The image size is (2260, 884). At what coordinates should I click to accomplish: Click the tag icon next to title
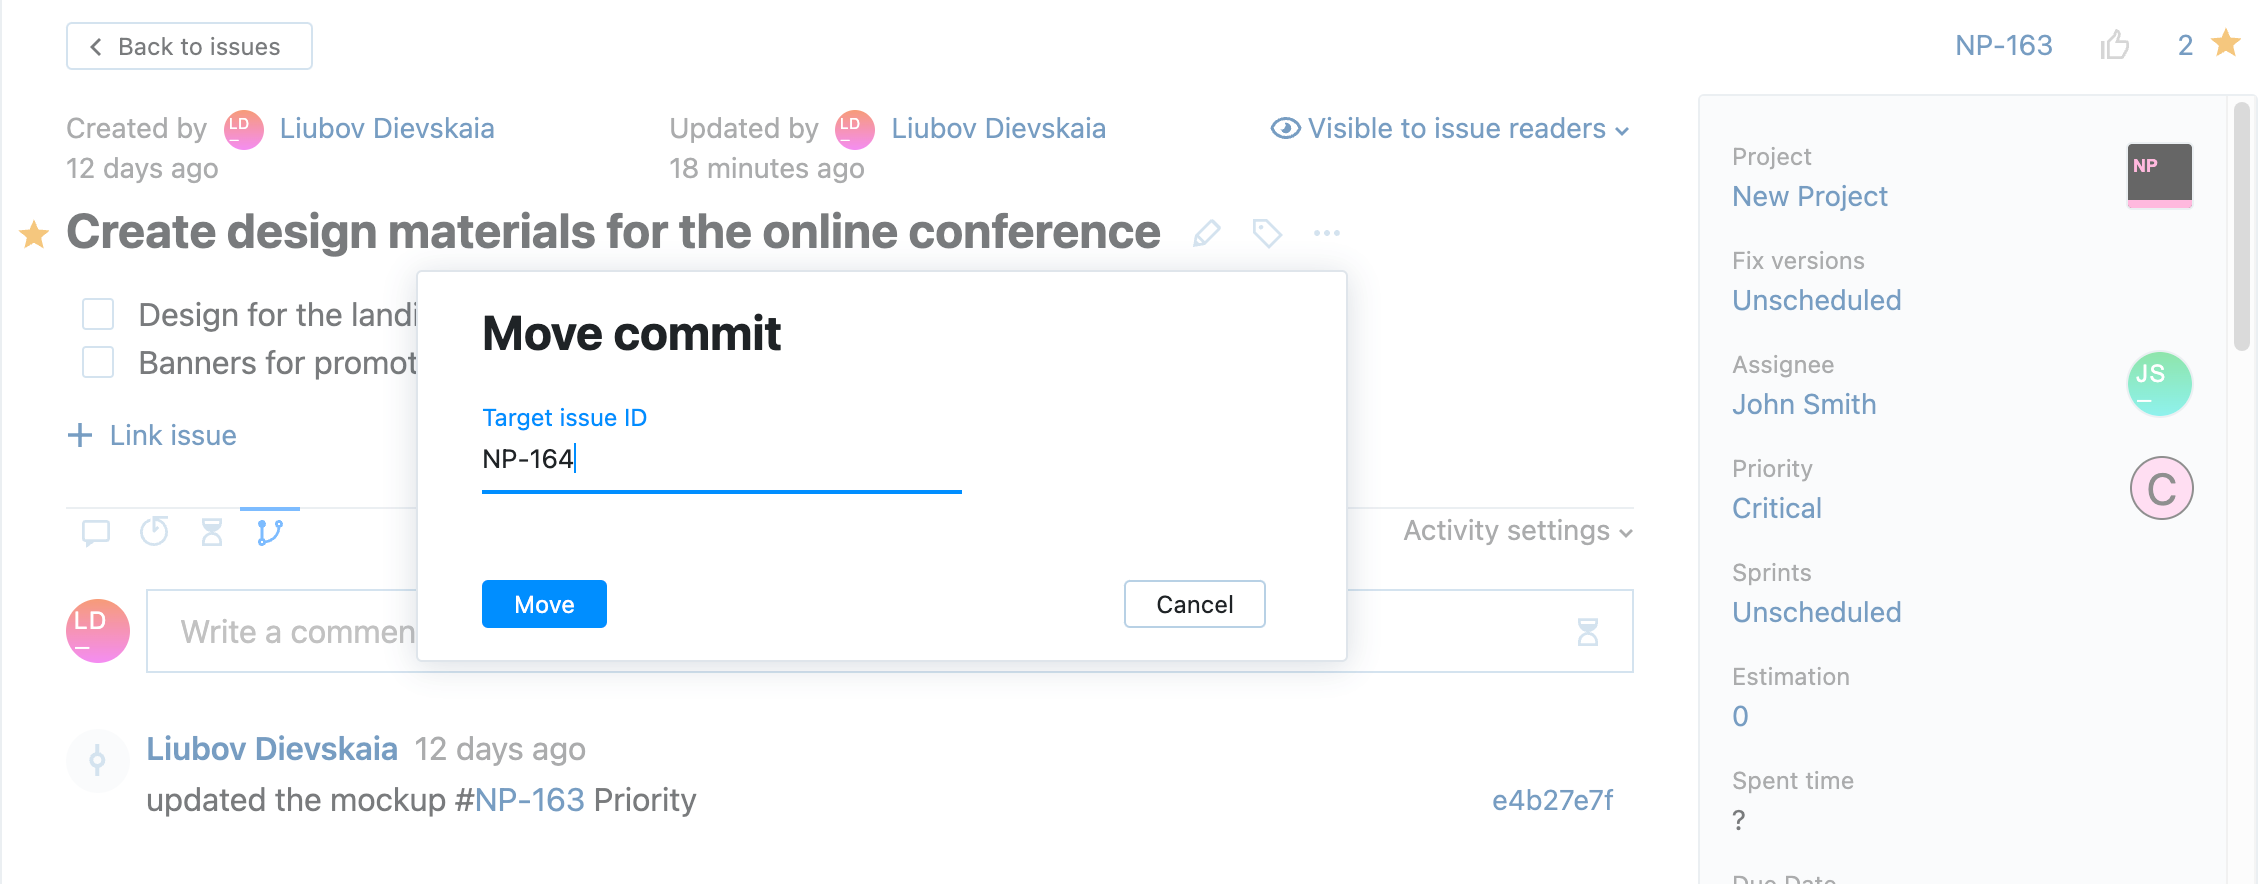[1267, 233]
